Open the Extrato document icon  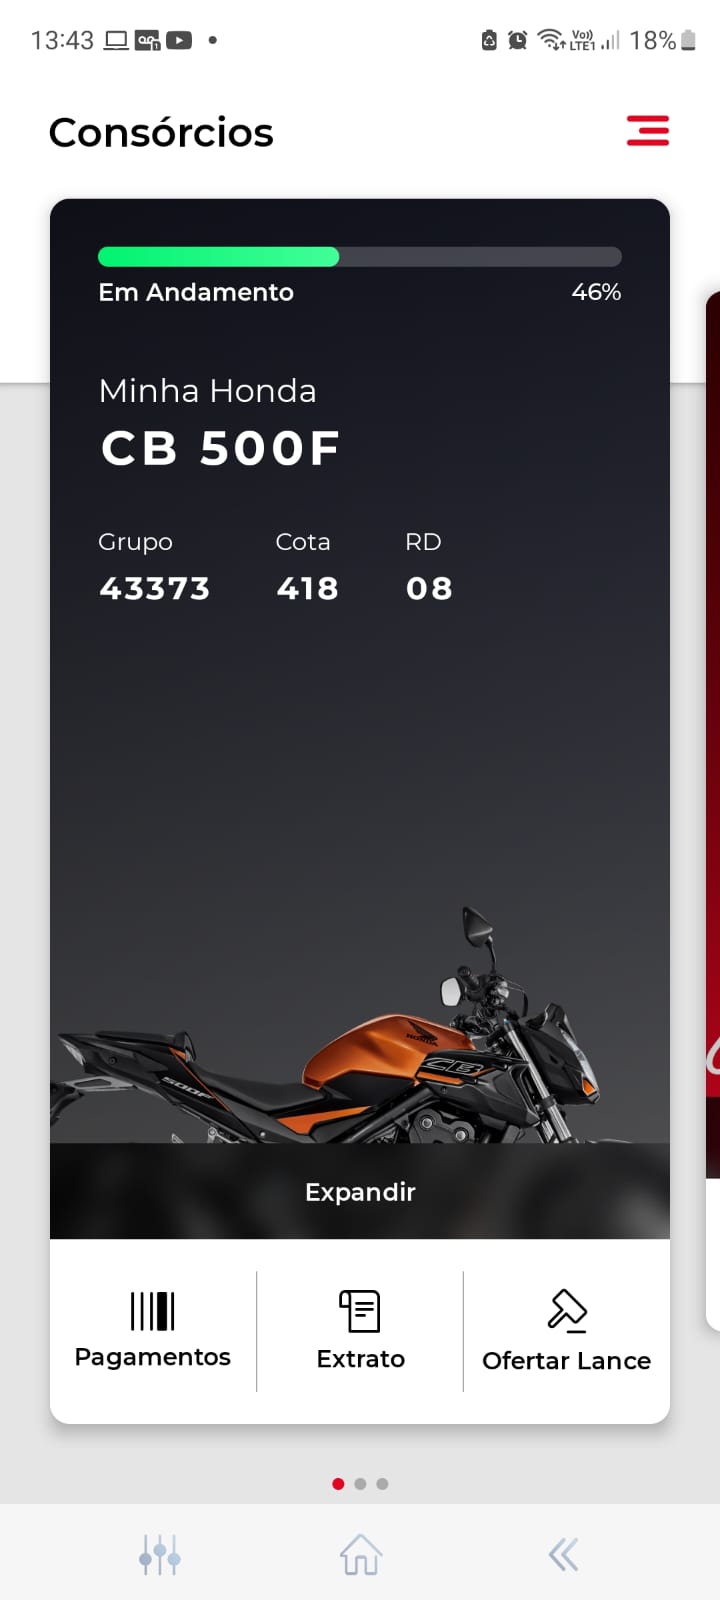360,1311
